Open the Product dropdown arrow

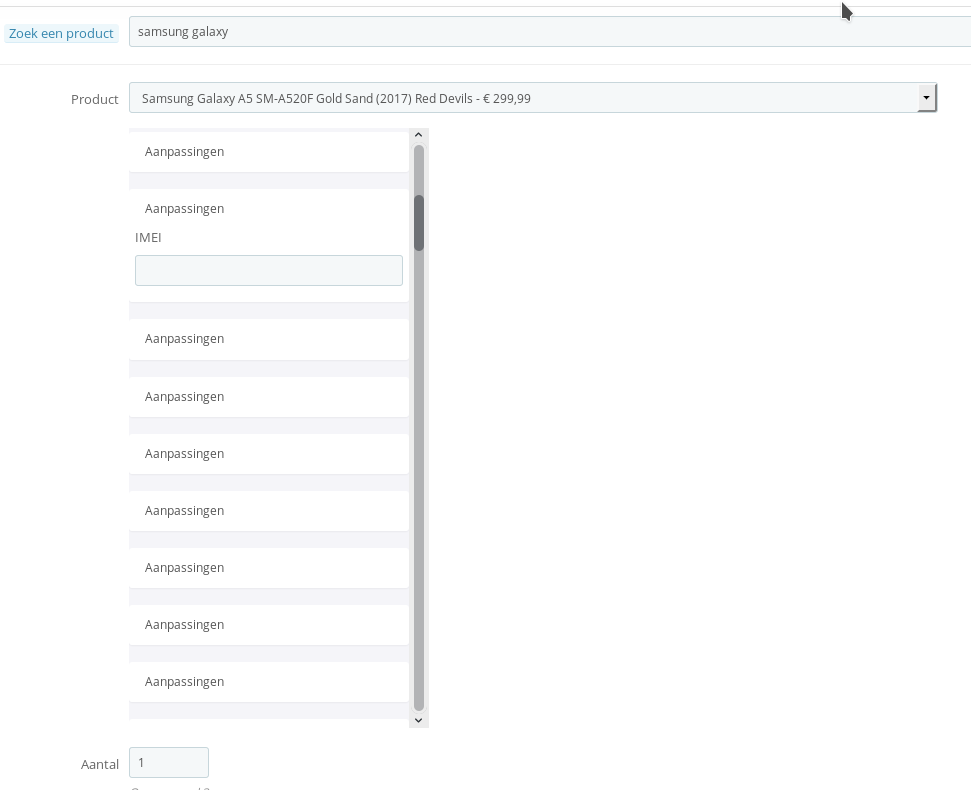point(925,97)
